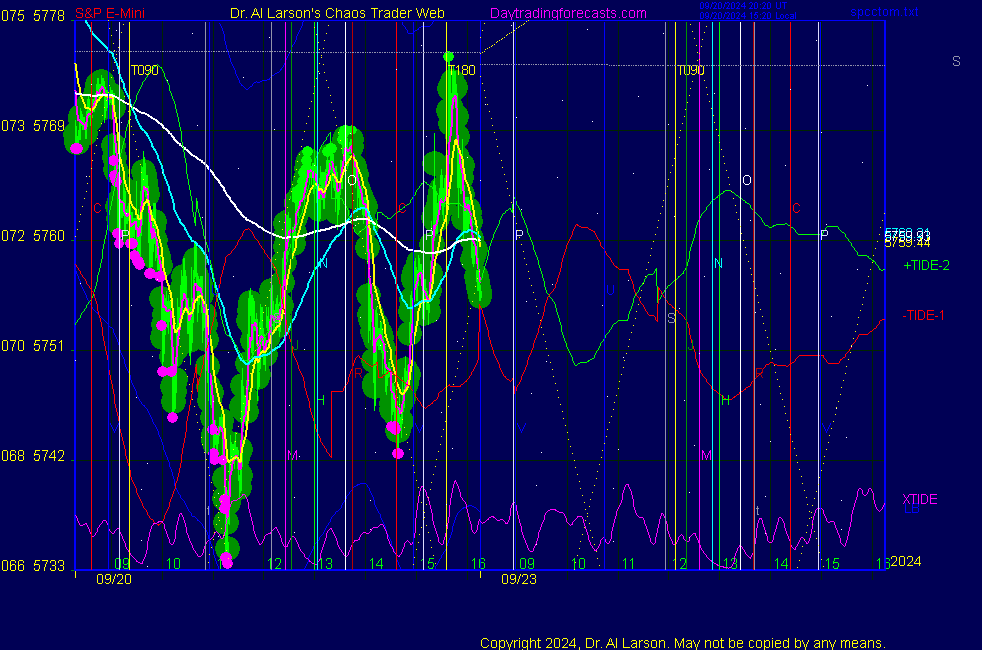Click the "T090" label in the 09/23 session

691,70
